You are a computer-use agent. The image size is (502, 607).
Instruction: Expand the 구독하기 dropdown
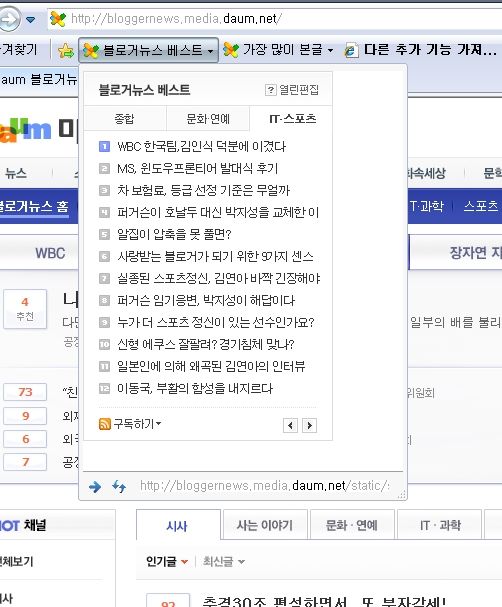[x=137, y=424]
